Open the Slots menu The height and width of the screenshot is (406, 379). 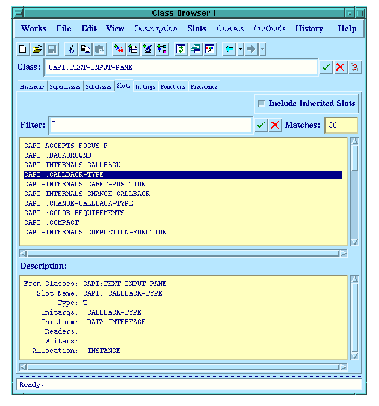(x=197, y=28)
